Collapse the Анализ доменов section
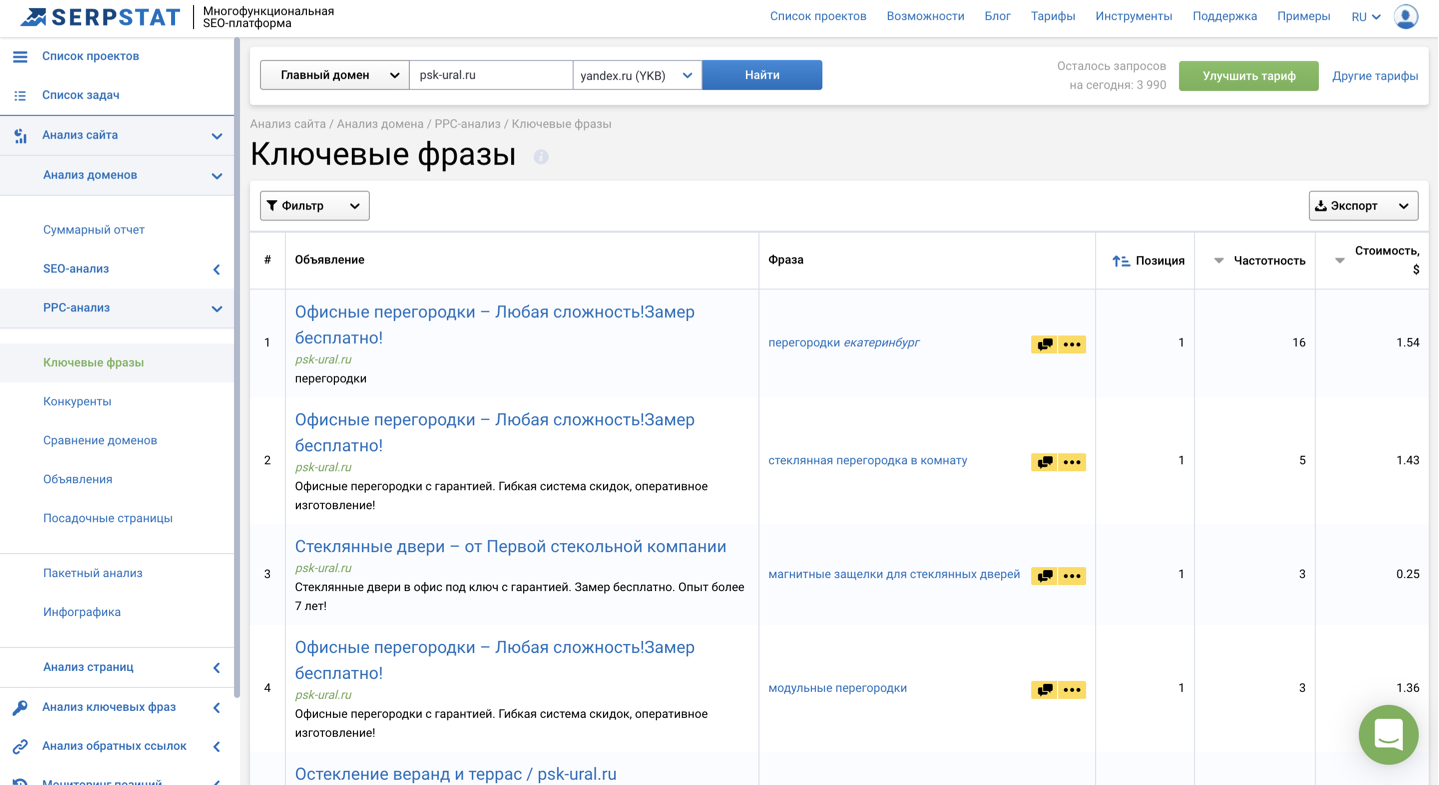The height and width of the screenshot is (785, 1439). coord(217,176)
